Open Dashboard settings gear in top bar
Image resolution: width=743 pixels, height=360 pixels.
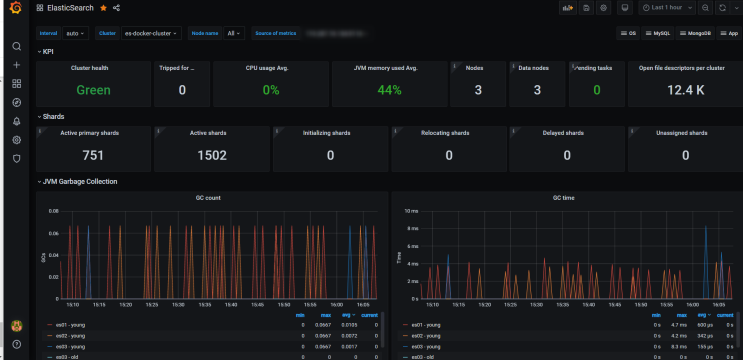click(603, 8)
